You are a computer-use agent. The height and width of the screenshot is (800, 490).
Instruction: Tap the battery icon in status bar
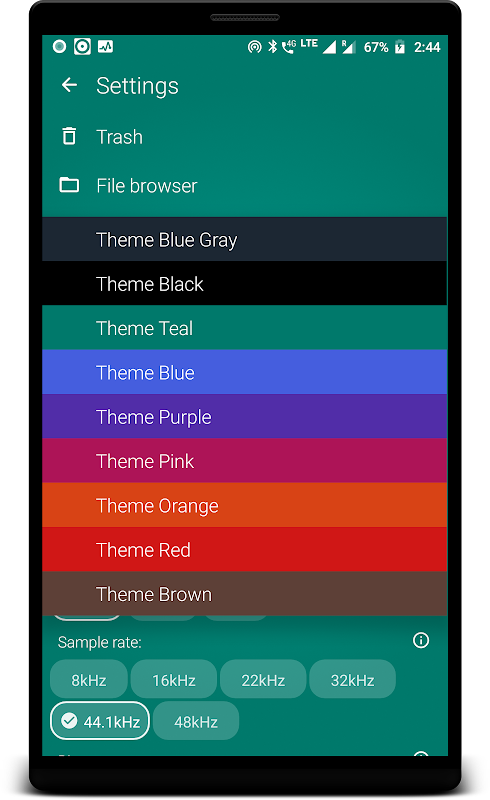[x=400, y=47]
